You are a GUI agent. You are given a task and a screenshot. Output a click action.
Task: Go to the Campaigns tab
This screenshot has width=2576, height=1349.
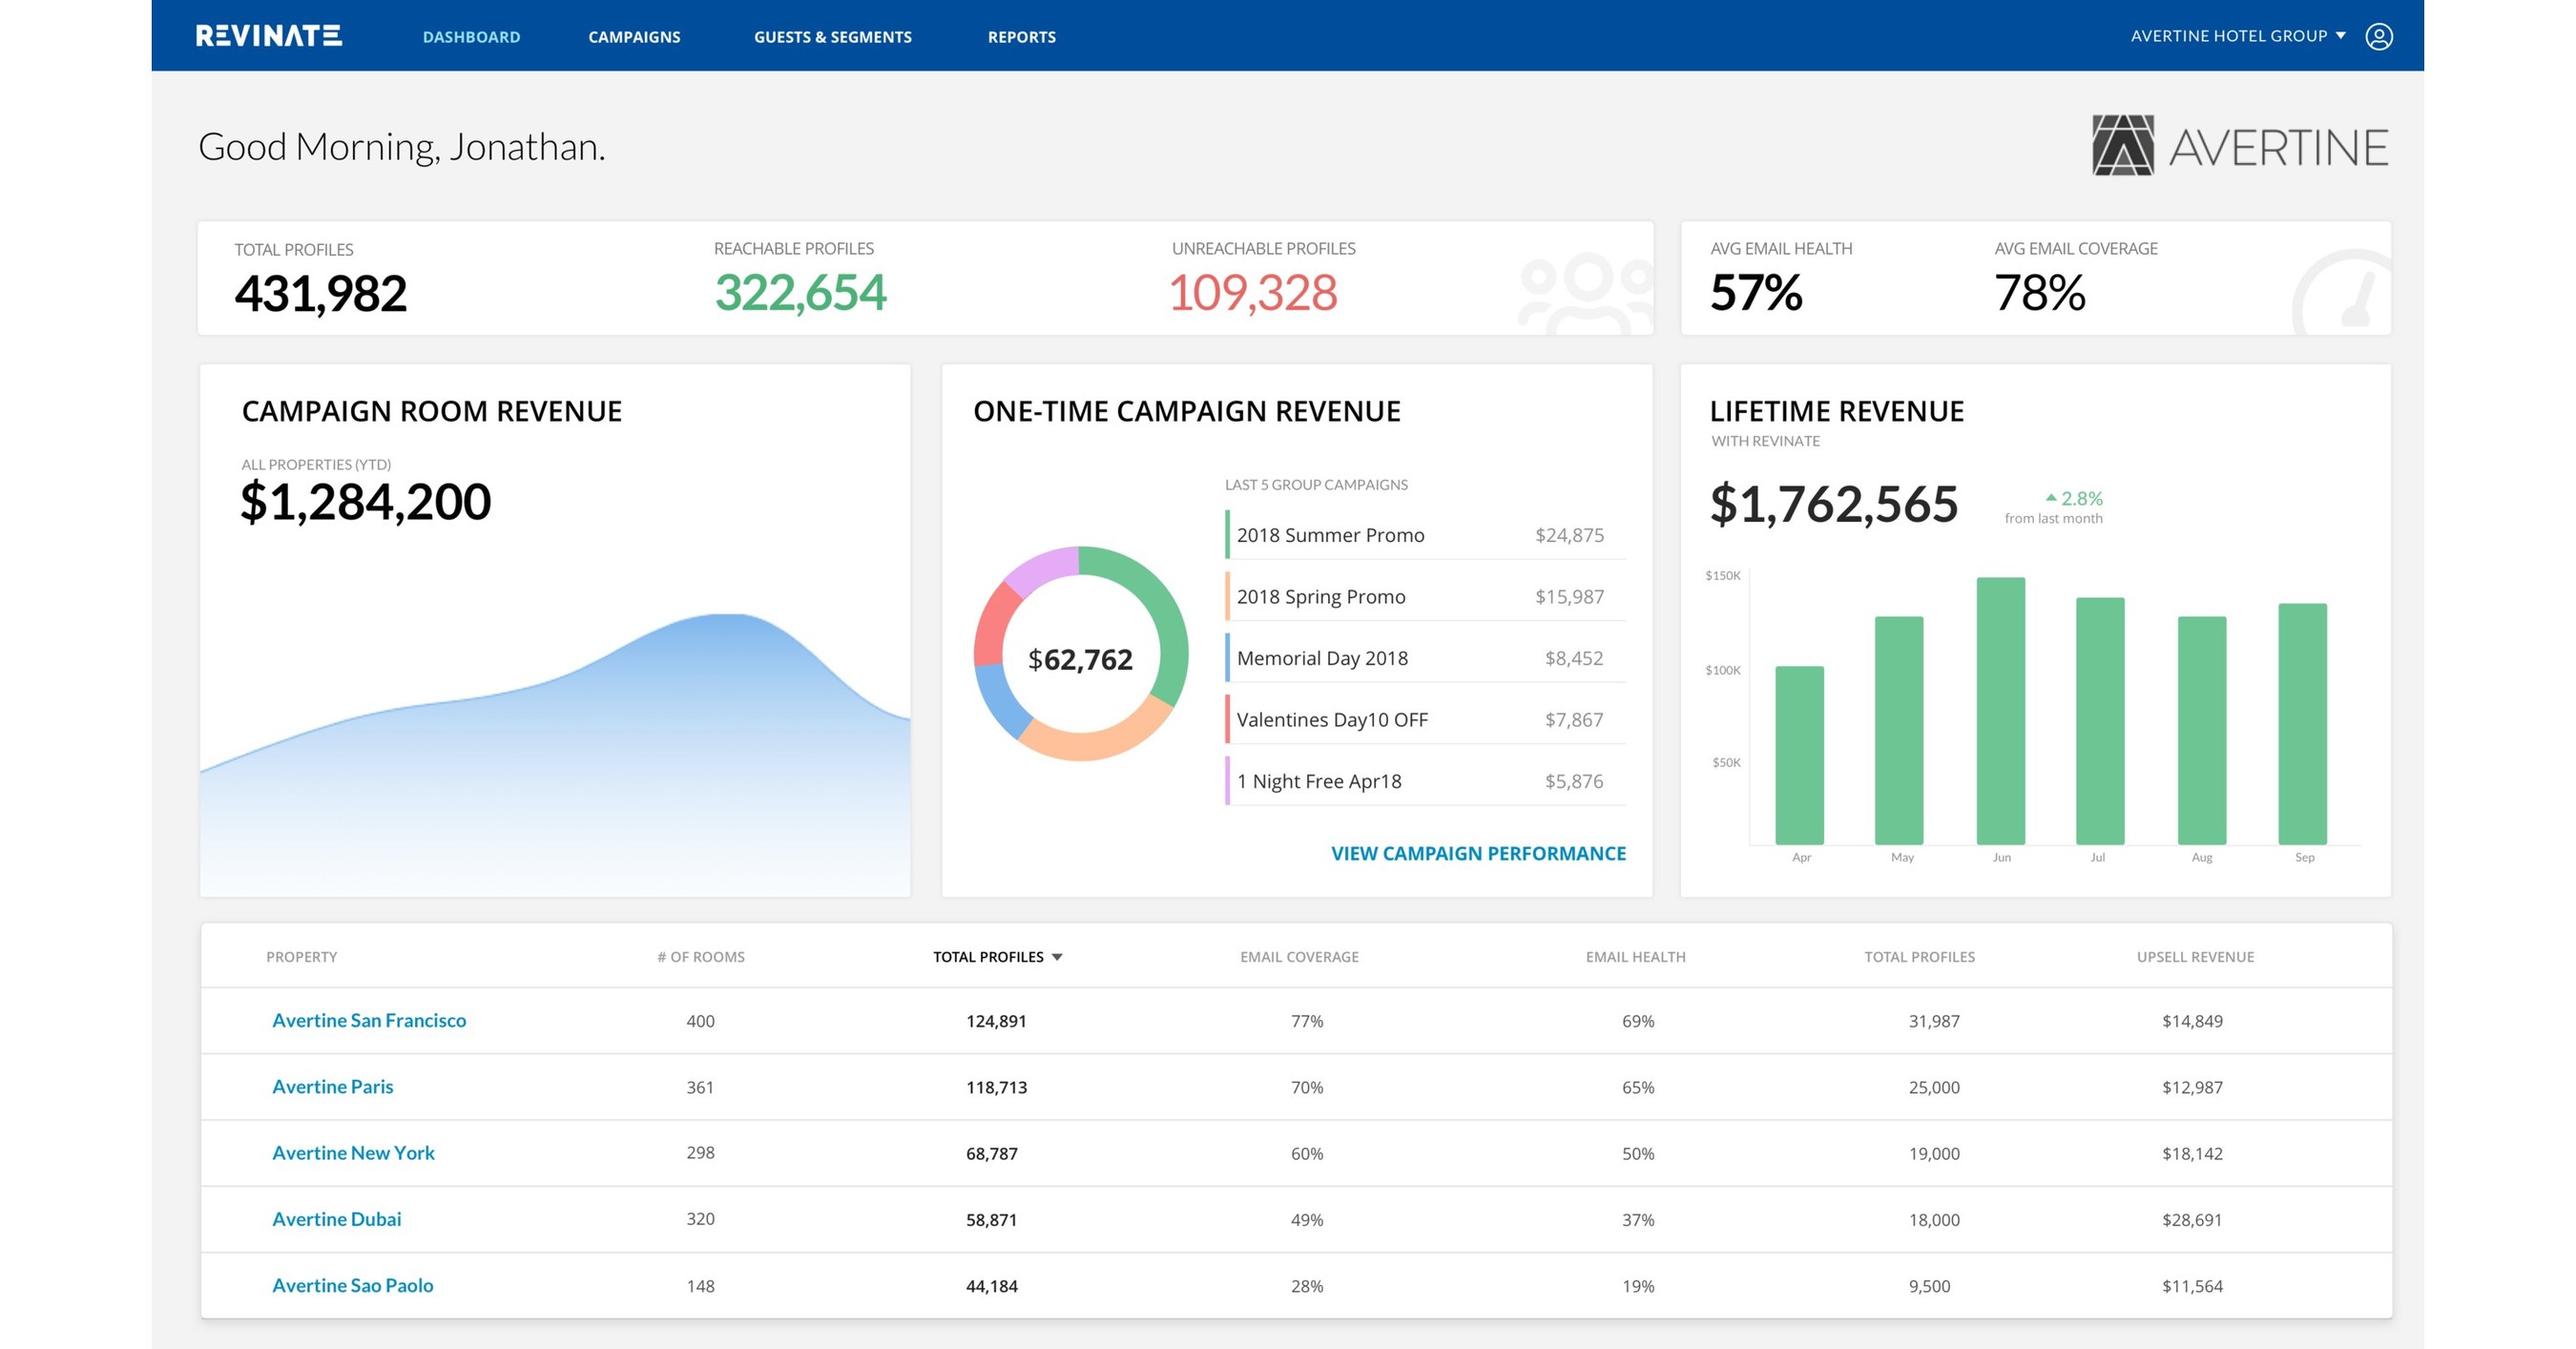coord(634,37)
